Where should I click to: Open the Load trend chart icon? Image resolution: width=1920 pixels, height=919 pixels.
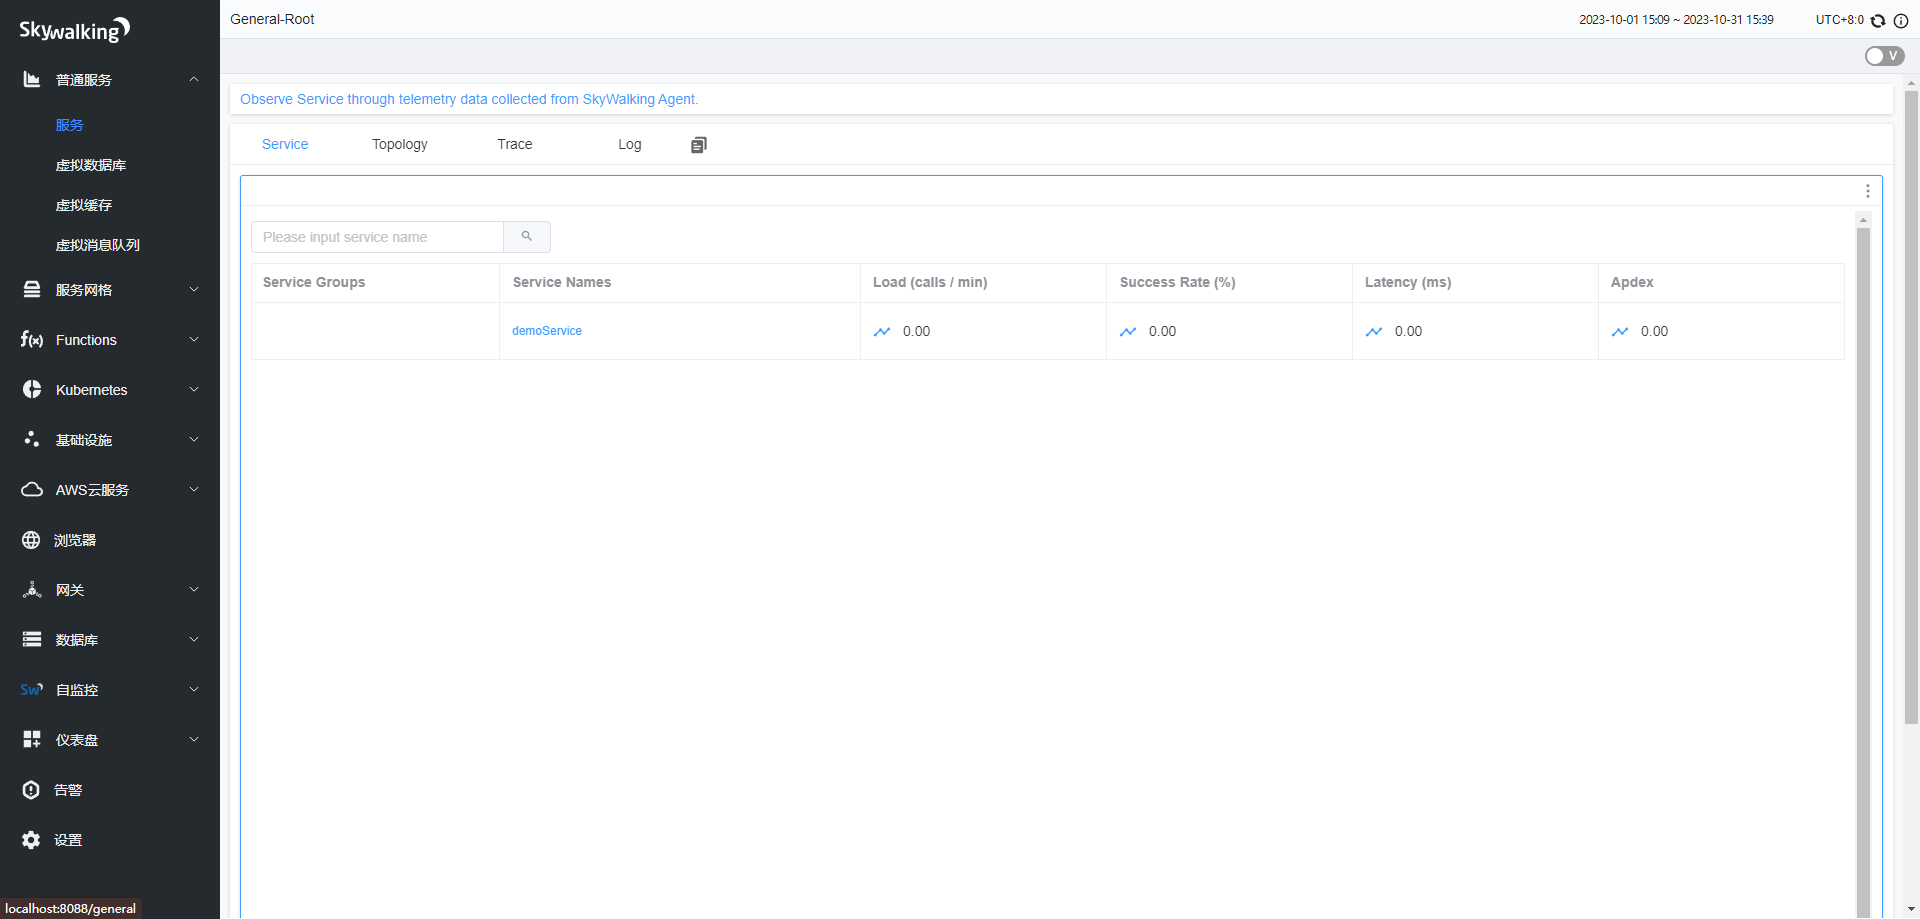(x=882, y=332)
